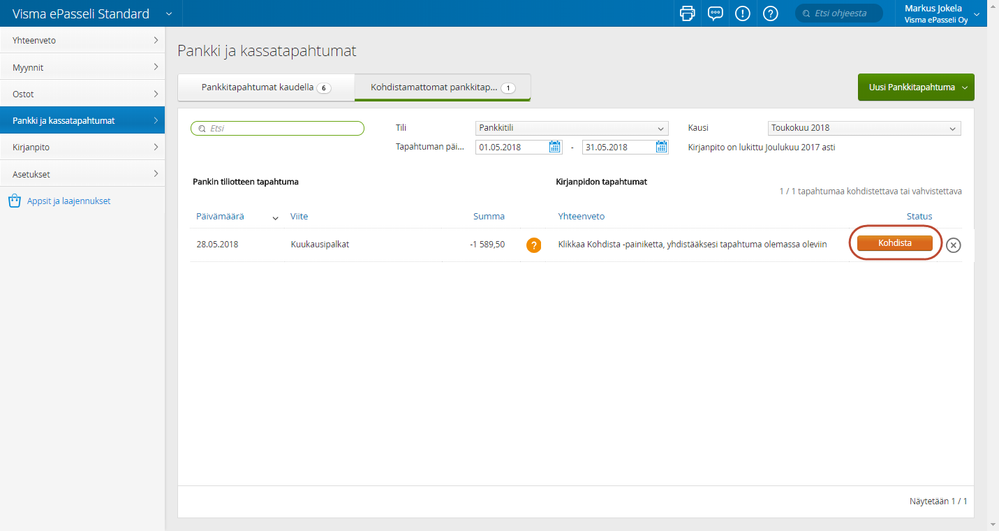The height and width of the screenshot is (531, 999).
Task: Click the orange question mark on transaction
Action: pos(534,245)
